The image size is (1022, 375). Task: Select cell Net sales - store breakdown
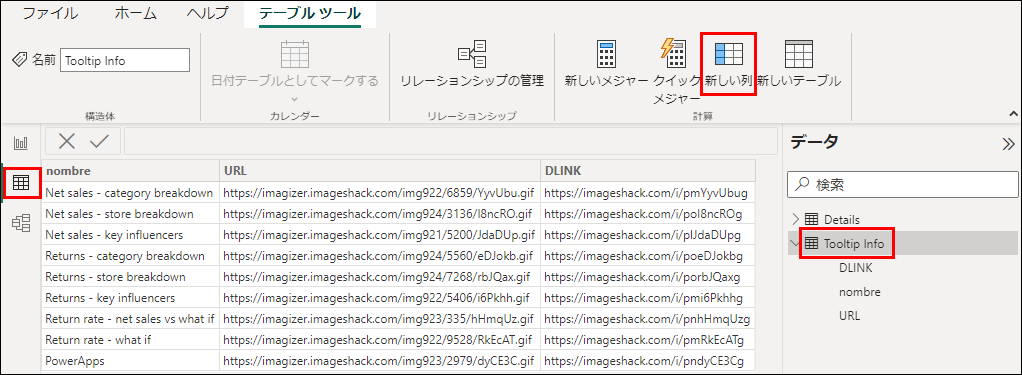(x=130, y=213)
